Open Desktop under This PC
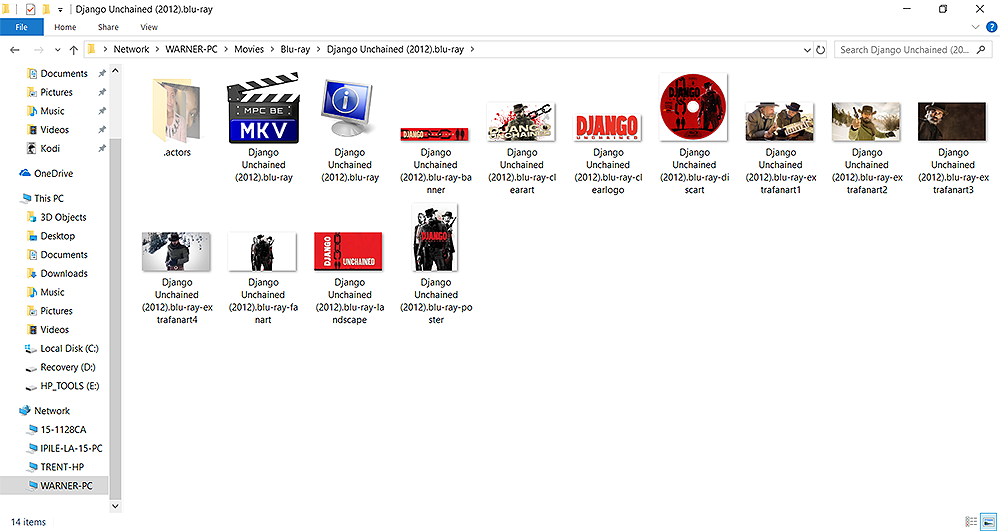 pos(57,236)
